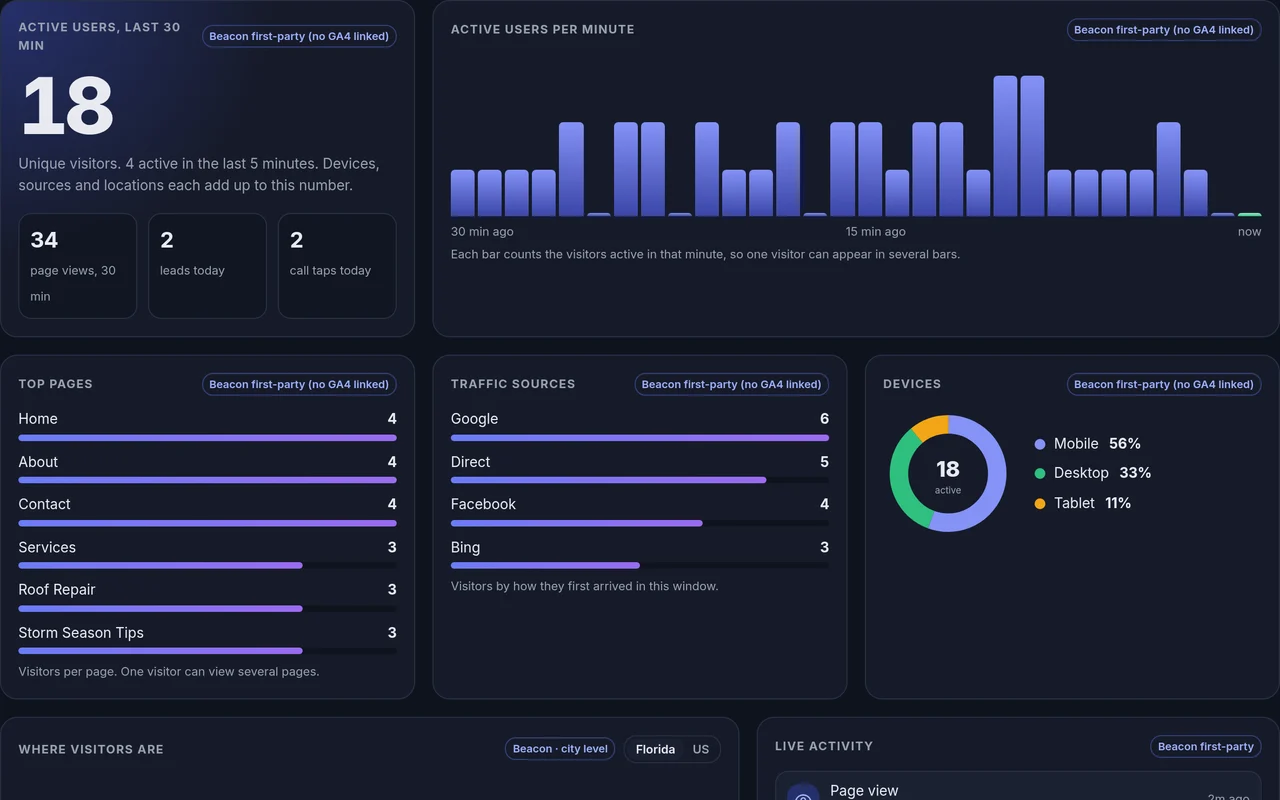
Task: Select the Florida map scope option
Action: pyautogui.click(x=655, y=749)
